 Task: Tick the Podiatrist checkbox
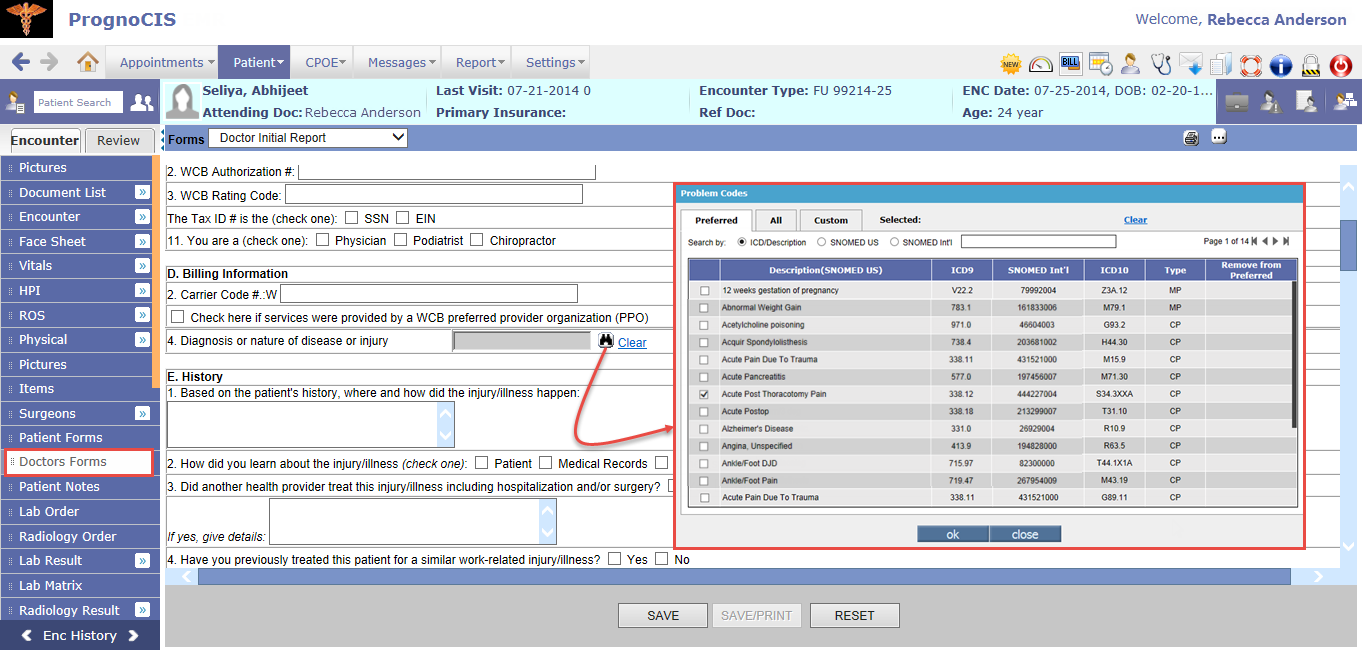pyautogui.click(x=401, y=240)
